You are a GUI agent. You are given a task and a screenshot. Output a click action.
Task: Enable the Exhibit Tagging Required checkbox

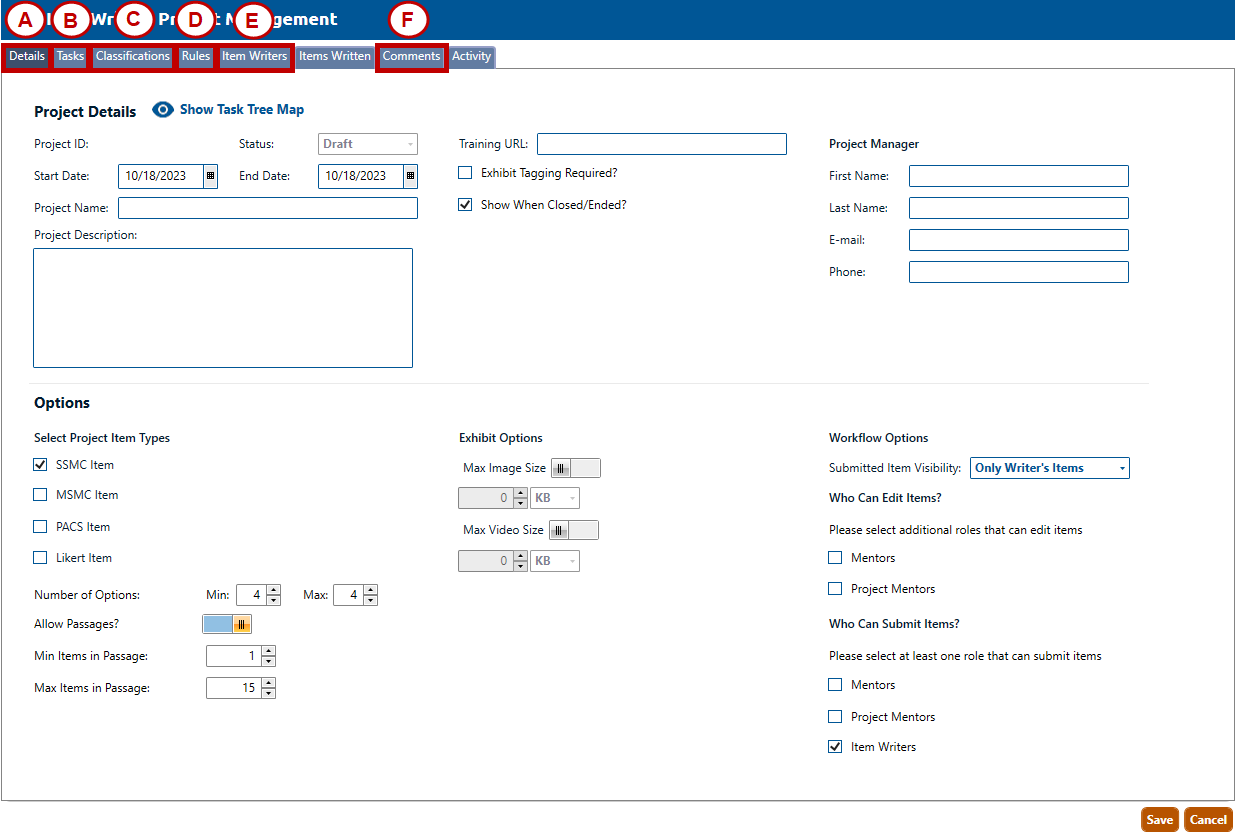pyautogui.click(x=465, y=173)
